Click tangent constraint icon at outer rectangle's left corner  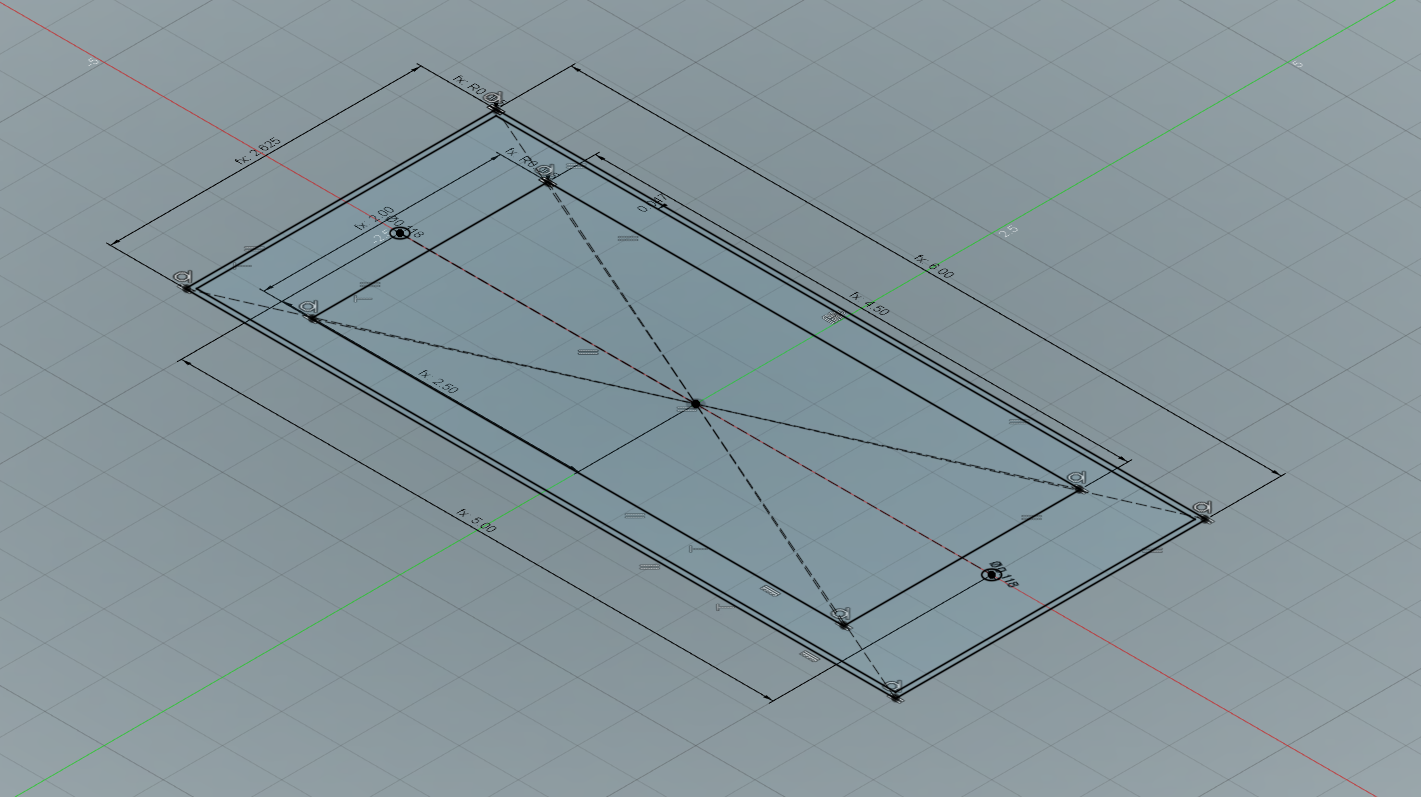[182, 276]
